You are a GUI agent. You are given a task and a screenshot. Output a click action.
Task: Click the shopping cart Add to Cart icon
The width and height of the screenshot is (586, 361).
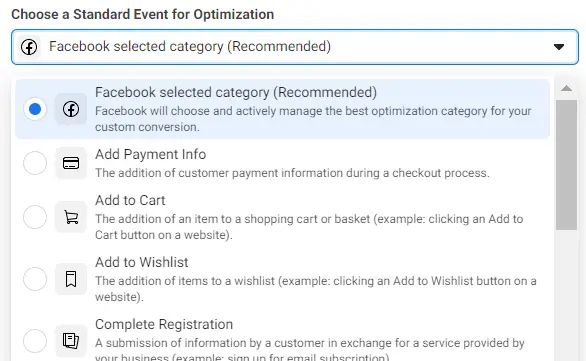tap(71, 217)
